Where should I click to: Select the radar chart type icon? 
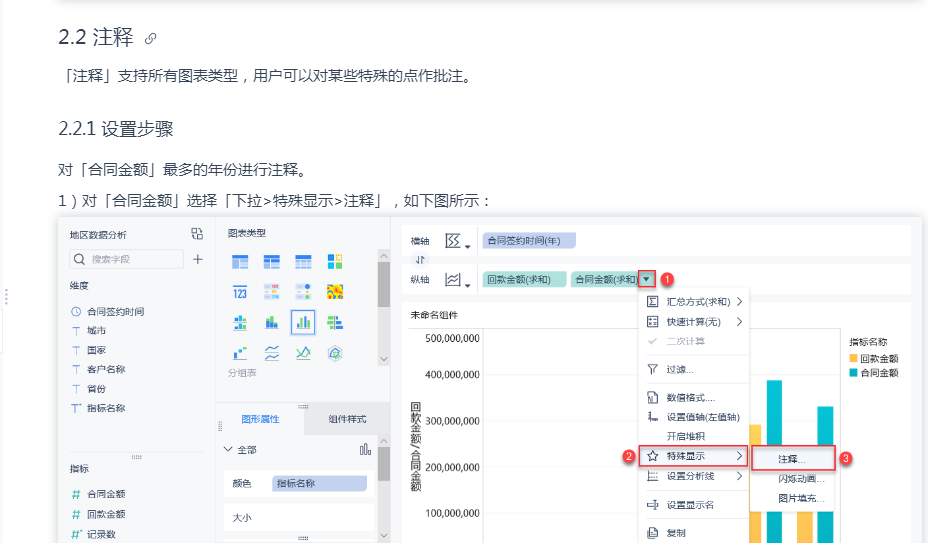(x=335, y=354)
